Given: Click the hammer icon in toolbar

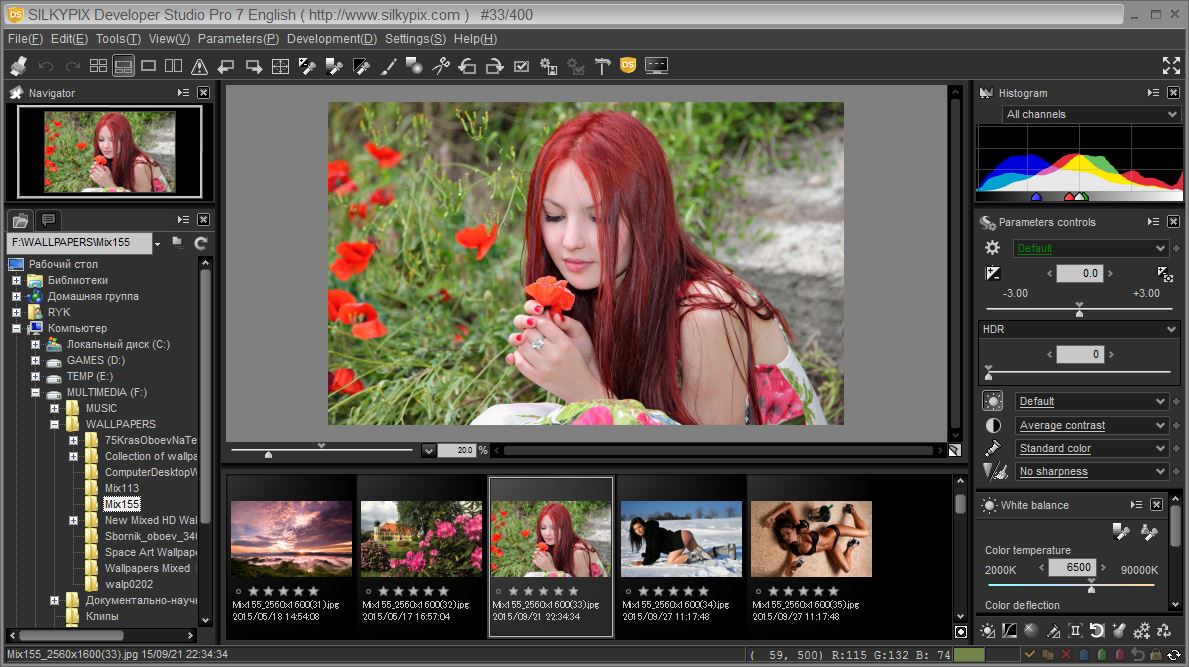Looking at the screenshot, I should coord(602,66).
